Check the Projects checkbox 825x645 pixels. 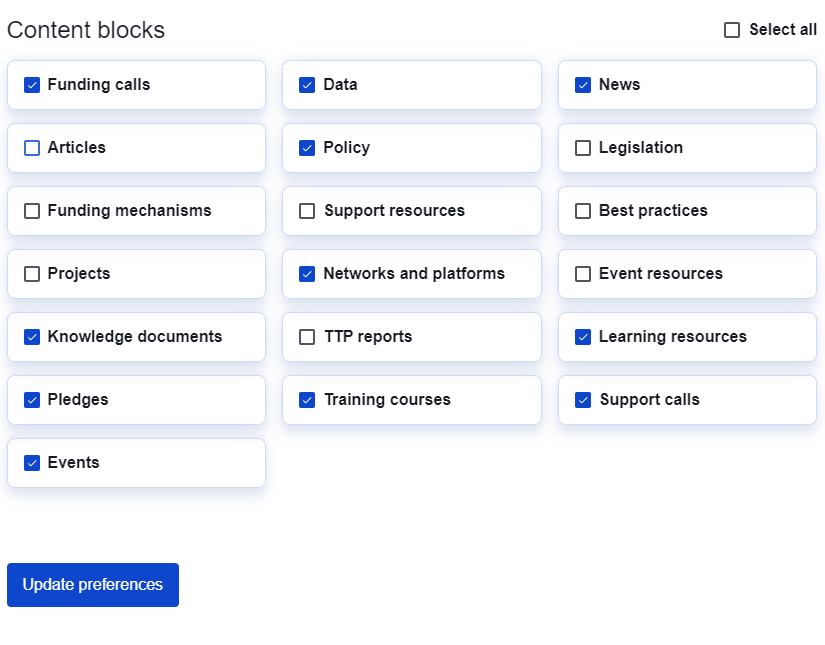tap(32, 274)
